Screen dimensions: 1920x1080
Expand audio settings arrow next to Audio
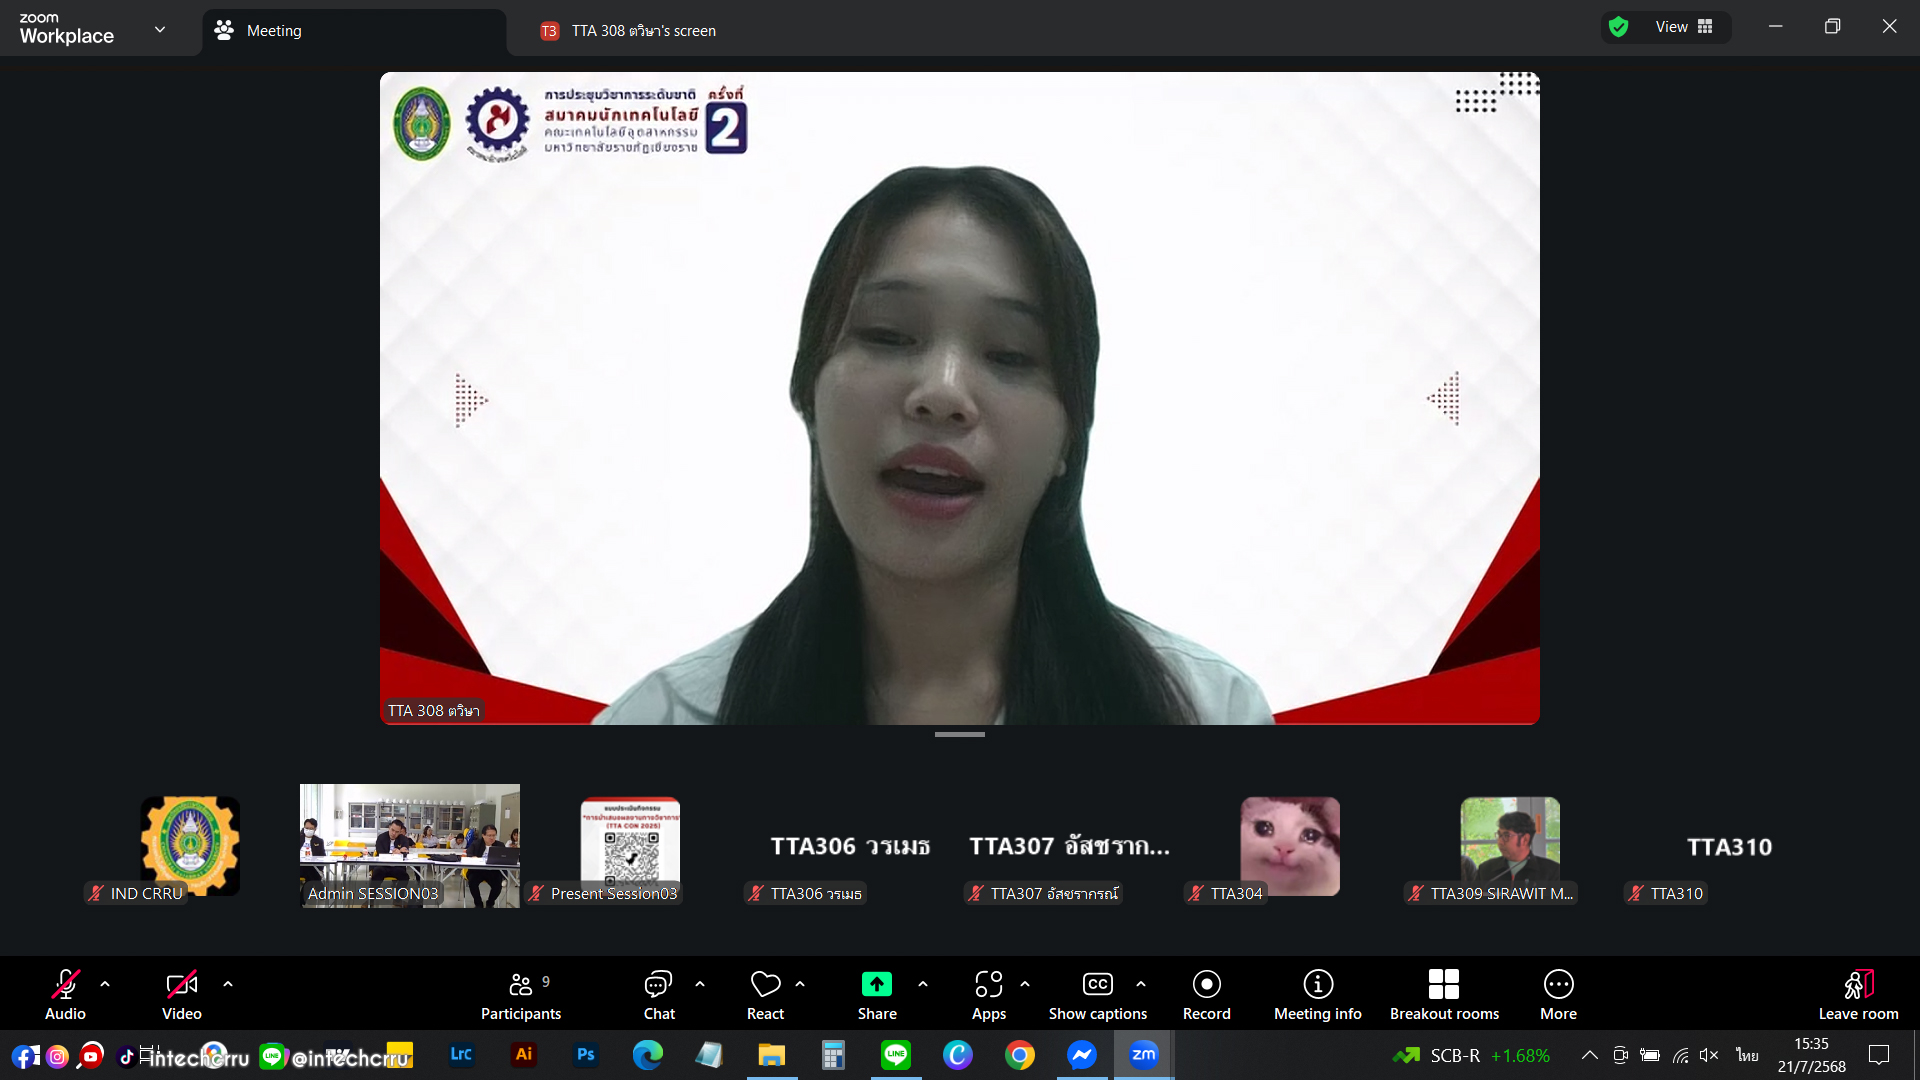tap(105, 984)
